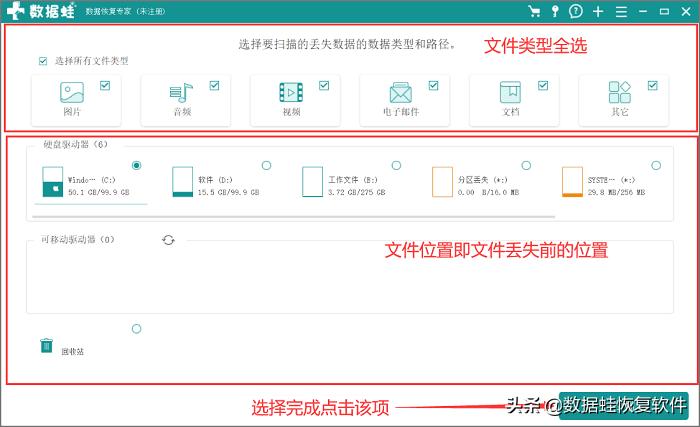Click the 分区丢失 lost partition icon
Viewport: 700px width, 427px height.
[442, 182]
